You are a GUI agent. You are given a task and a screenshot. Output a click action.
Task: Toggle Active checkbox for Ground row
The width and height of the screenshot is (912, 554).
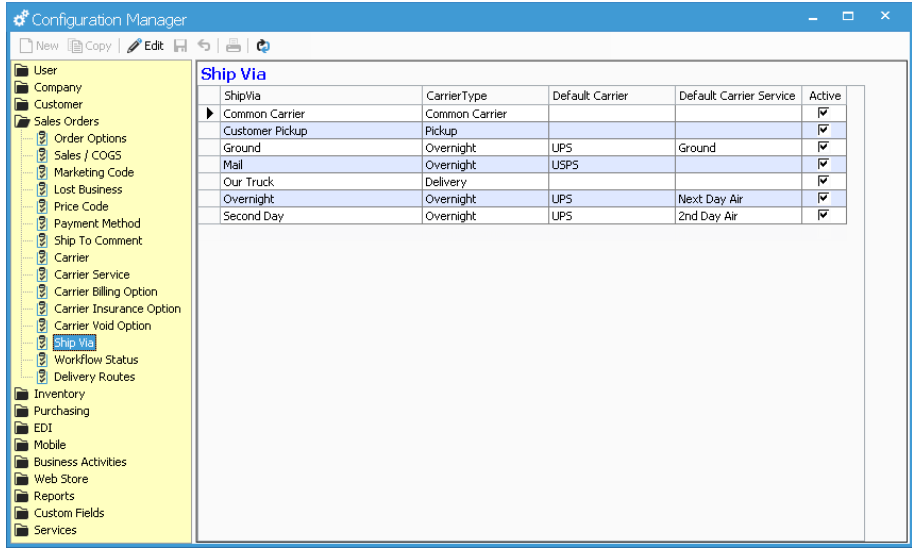click(x=823, y=147)
